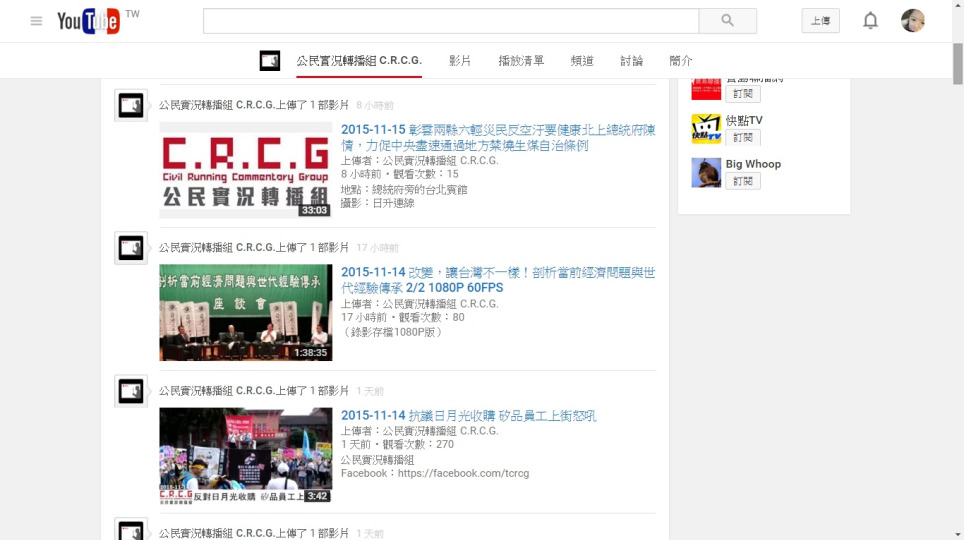Click channel avatar of 抗議日月光收購 post
964x540 pixels.
click(131, 391)
